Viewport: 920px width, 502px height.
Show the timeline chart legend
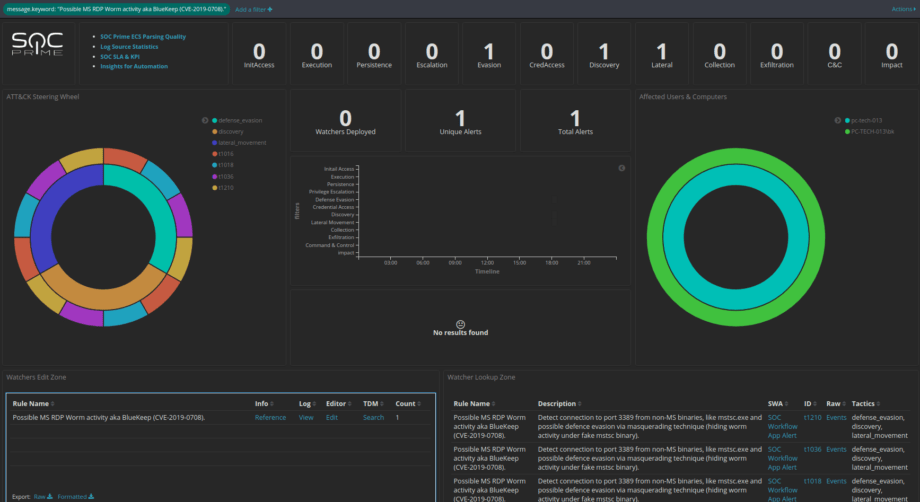coord(621,168)
